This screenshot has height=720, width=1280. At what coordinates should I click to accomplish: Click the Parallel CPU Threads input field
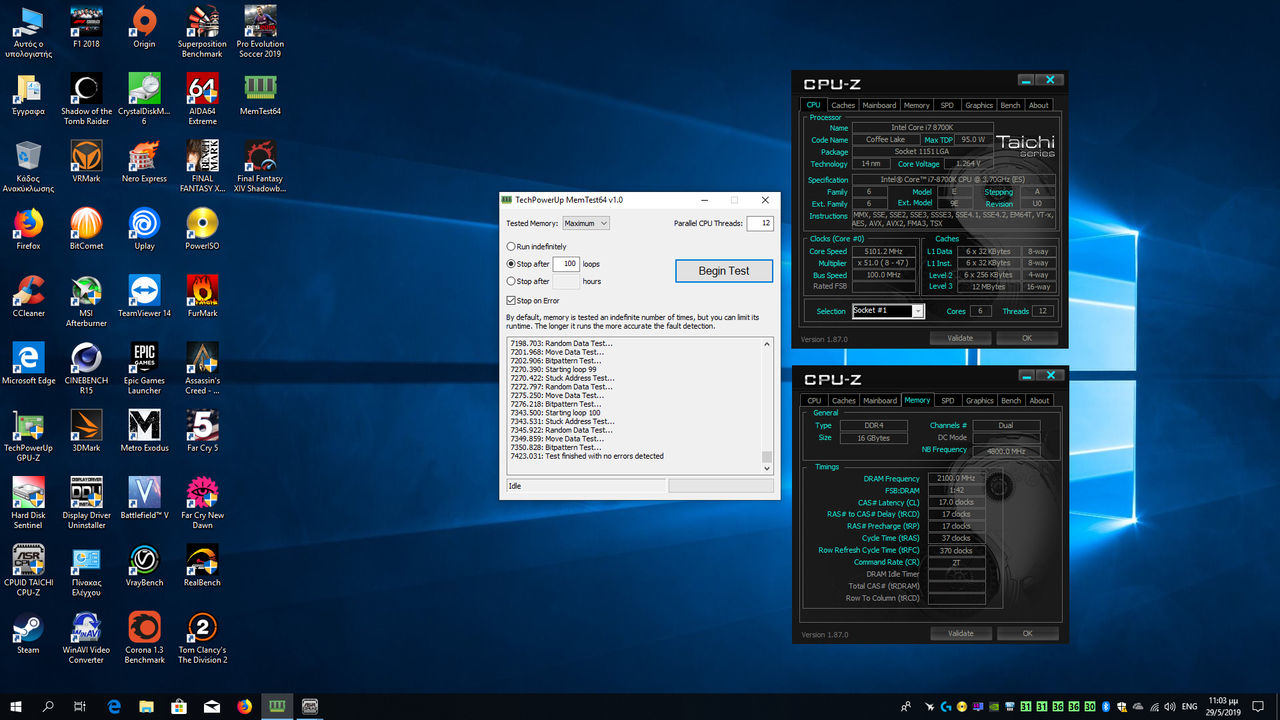(x=760, y=223)
